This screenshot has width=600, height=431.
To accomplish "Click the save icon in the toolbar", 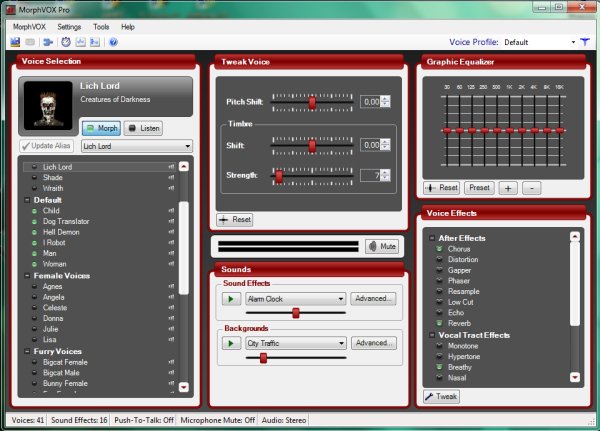I will (x=15, y=42).
